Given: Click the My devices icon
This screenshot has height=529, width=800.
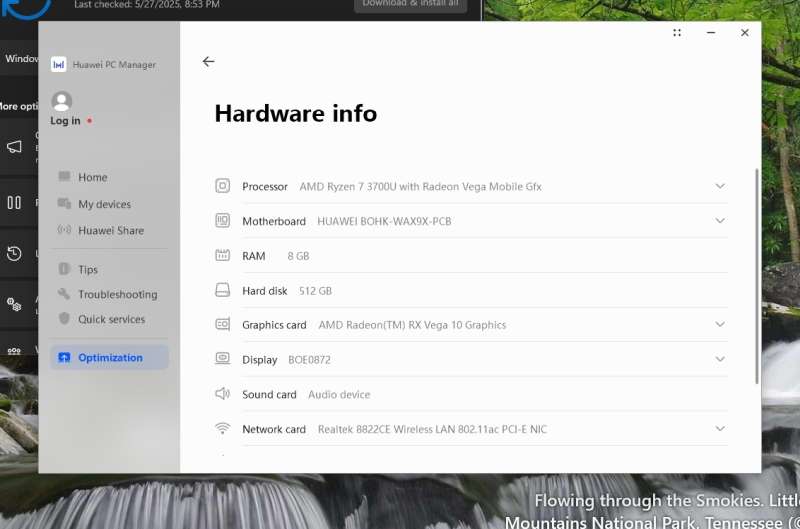Looking at the screenshot, I should [x=64, y=204].
